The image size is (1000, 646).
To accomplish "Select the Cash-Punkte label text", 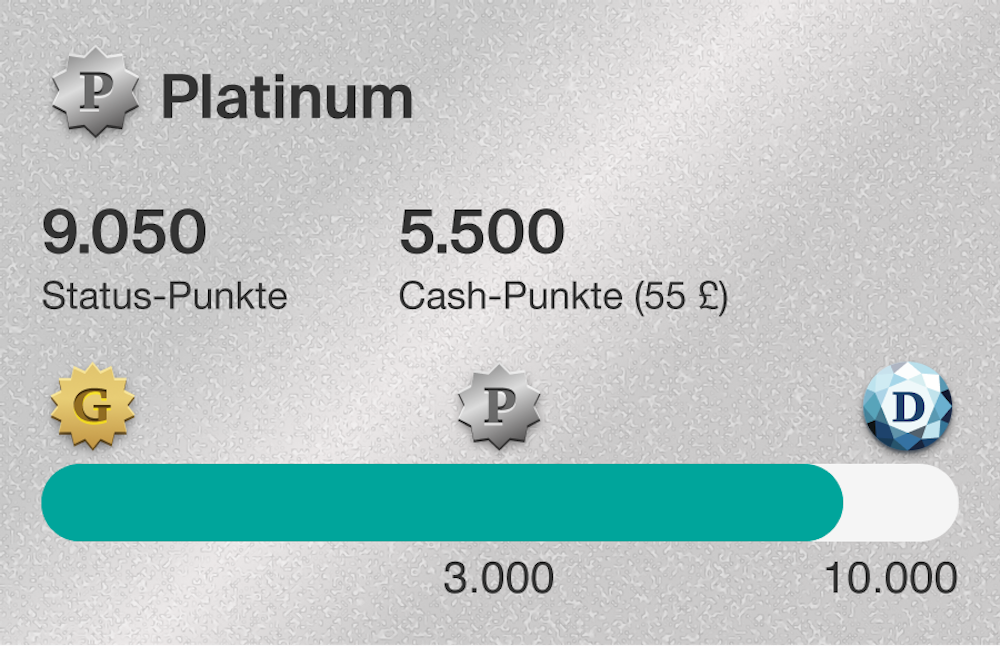I will [510, 296].
